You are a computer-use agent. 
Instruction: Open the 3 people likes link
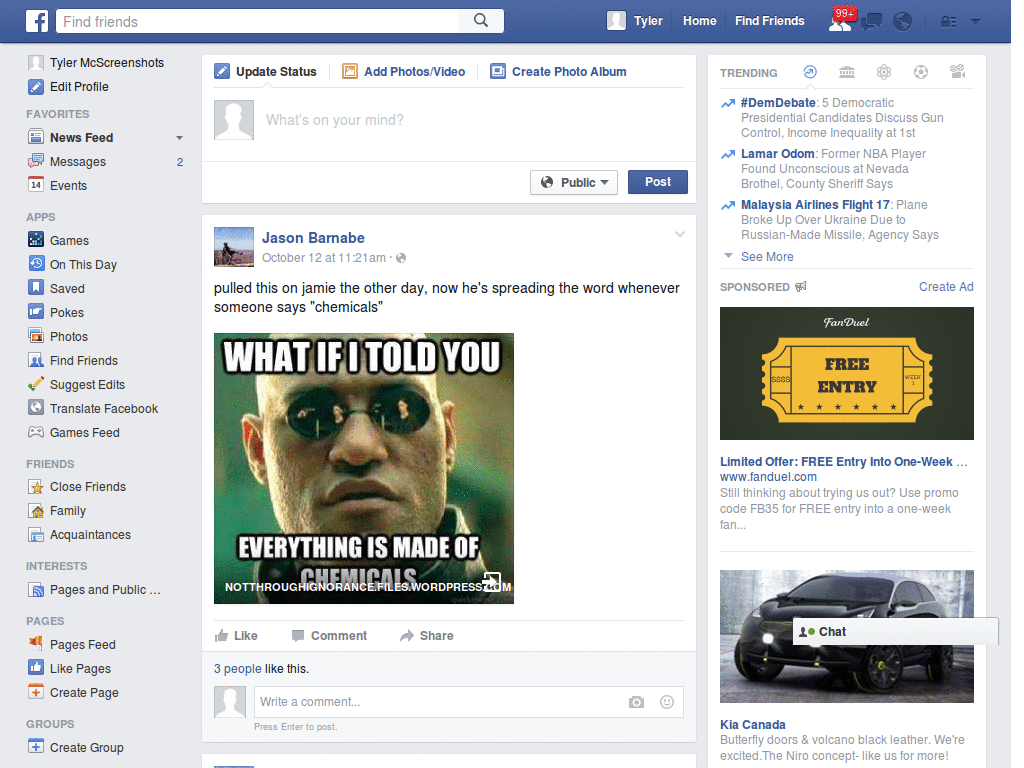[238, 669]
